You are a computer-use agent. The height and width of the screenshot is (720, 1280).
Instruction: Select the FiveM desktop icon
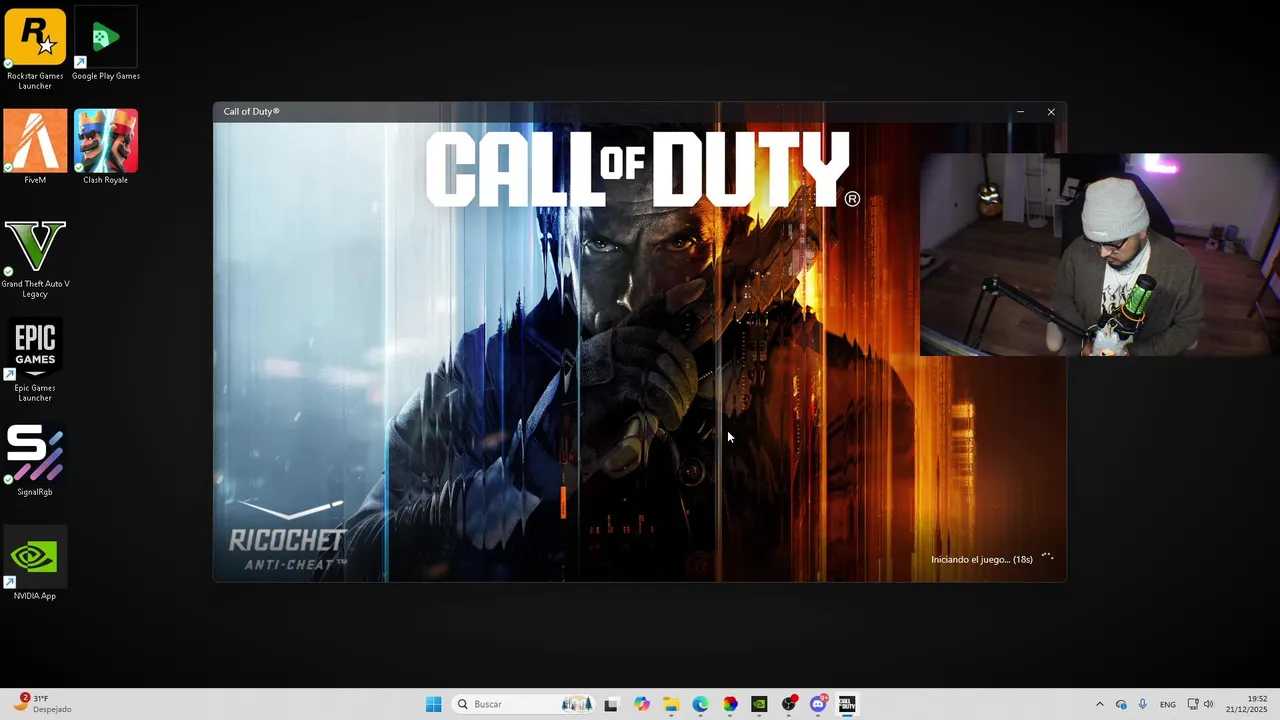click(x=35, y=146)
